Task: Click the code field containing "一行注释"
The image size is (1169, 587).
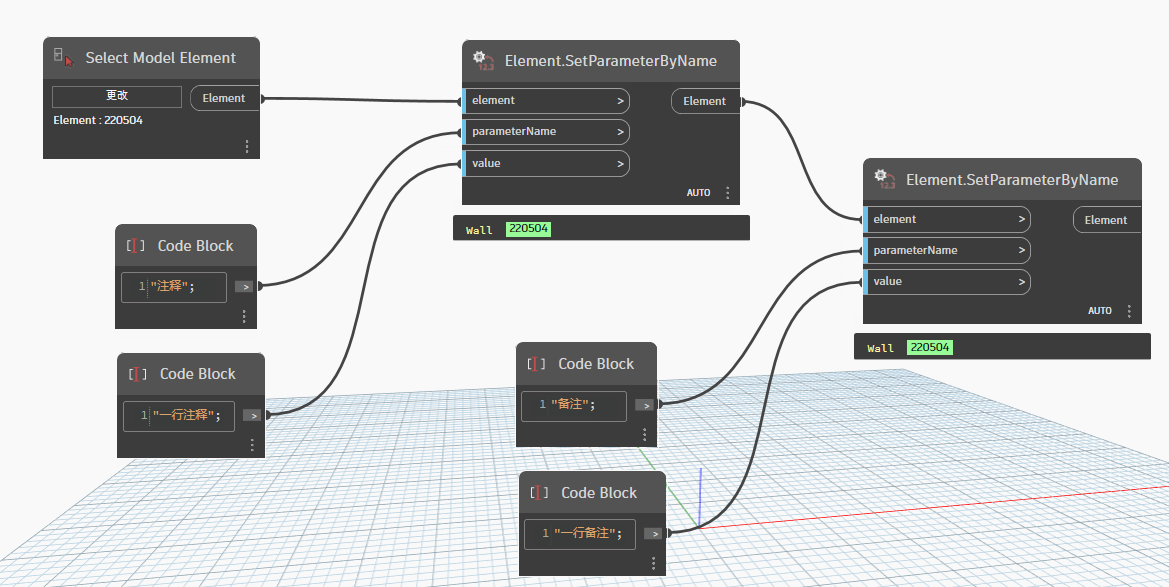Action: coord(179,415)
